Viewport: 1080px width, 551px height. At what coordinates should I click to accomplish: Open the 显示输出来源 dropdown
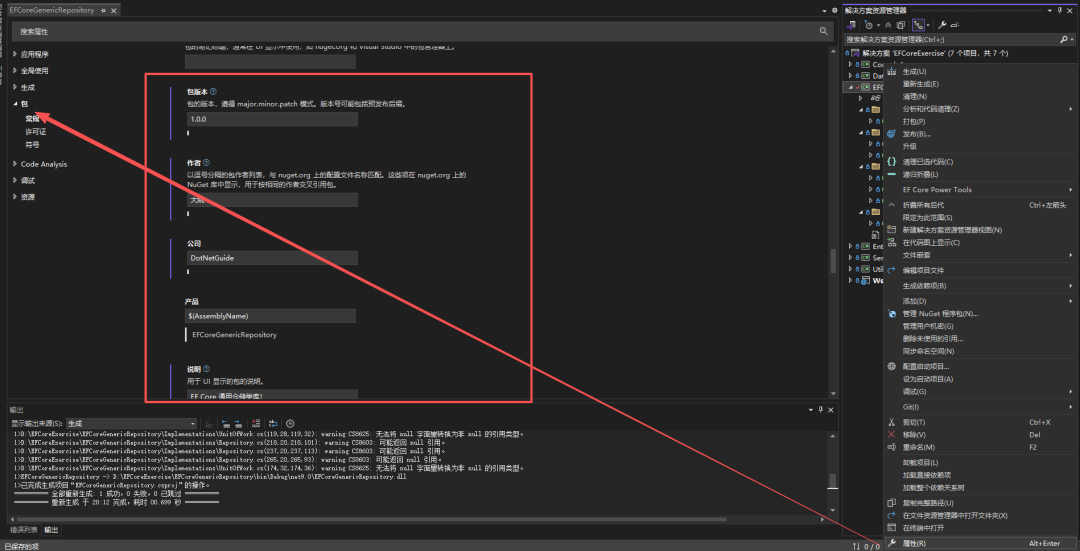[132, 424]
